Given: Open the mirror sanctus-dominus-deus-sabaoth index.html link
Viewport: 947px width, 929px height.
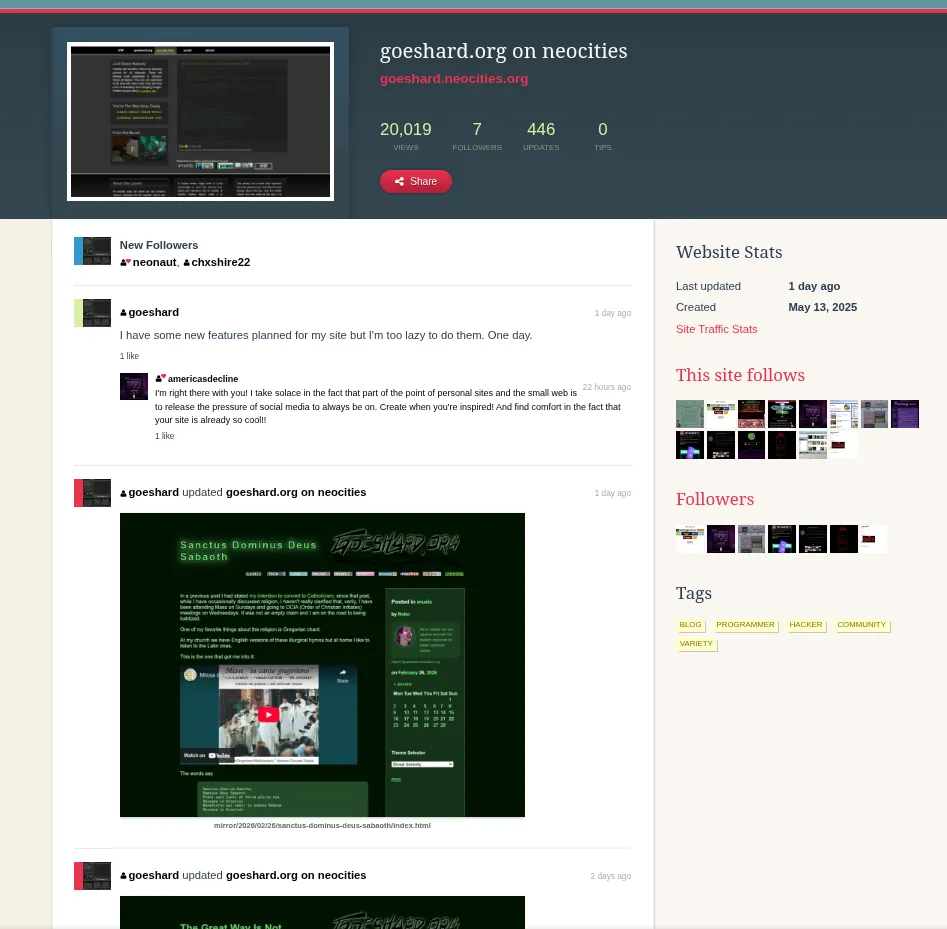Looking at the screenshot, I should tap(322, 825).
